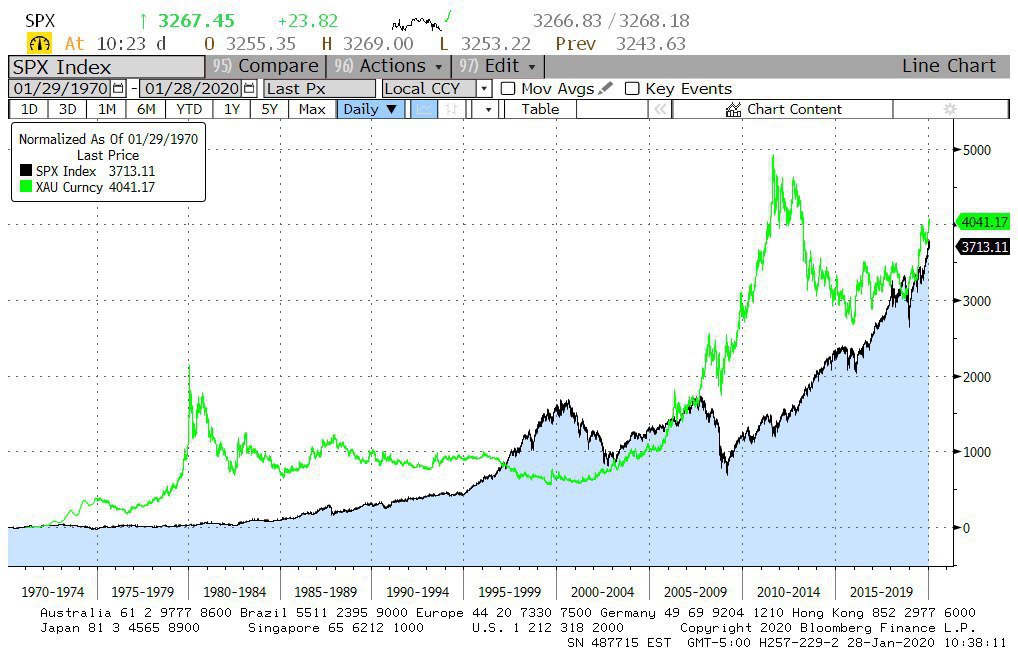
Task: Click the SPX Index legend label
Action: click(66, 171)
